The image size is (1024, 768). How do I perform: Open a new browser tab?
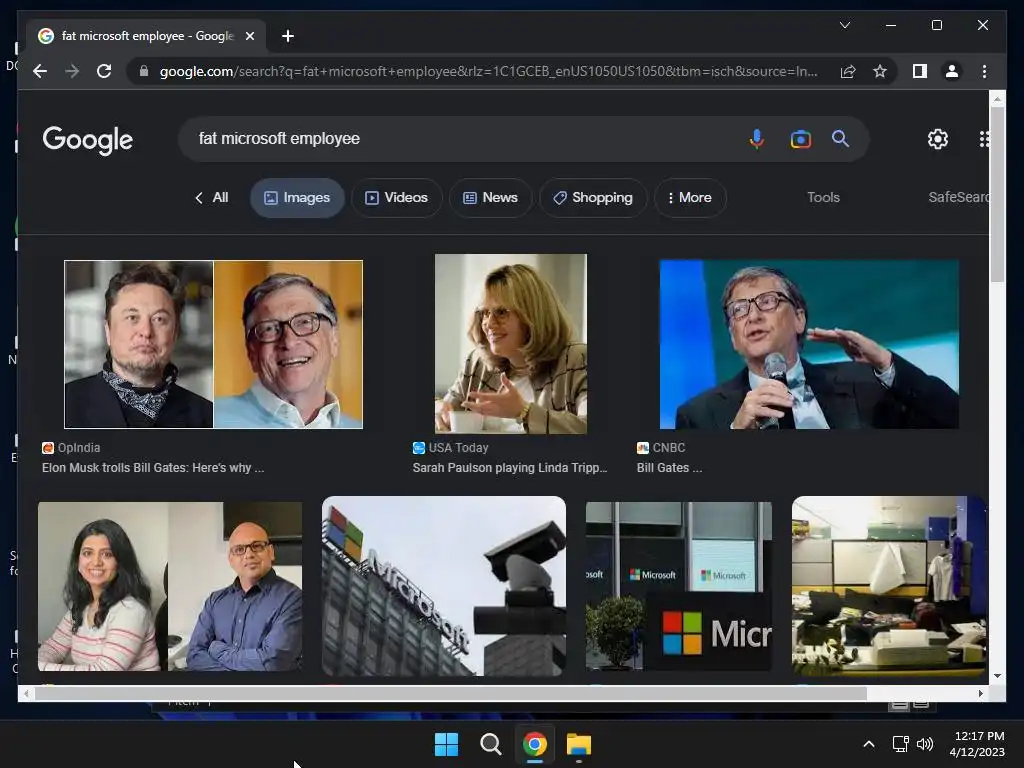[x=287, y=36]
